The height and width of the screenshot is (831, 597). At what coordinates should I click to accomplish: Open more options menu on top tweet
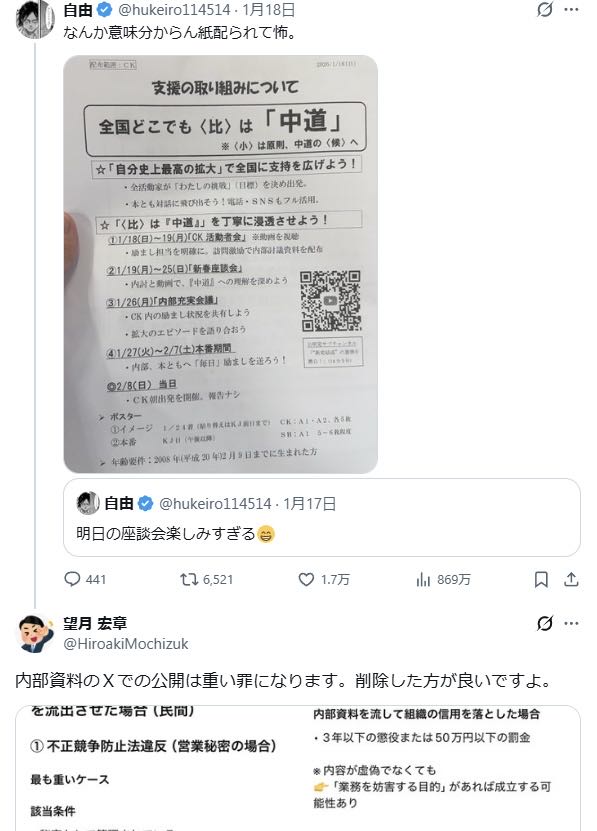pos(572,10)
